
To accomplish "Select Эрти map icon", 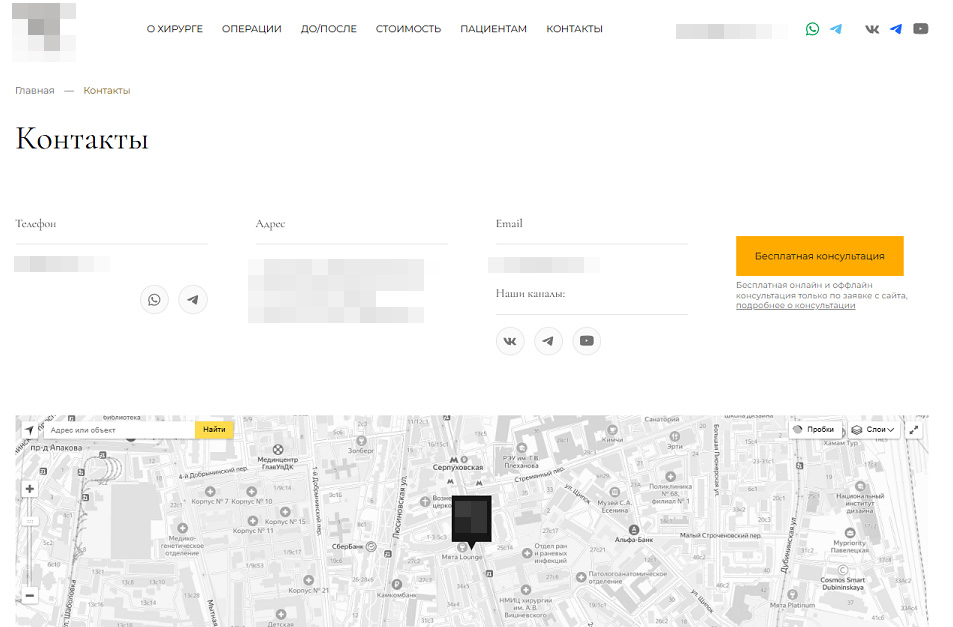I will click(675, 436).
